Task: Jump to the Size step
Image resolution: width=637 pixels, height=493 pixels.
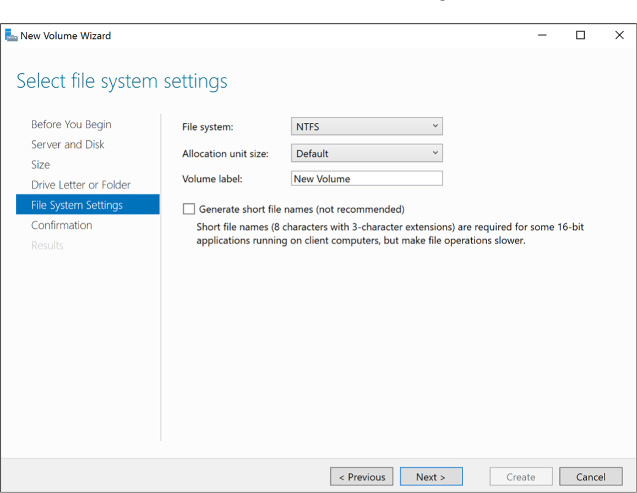Action: pos(41,165)
